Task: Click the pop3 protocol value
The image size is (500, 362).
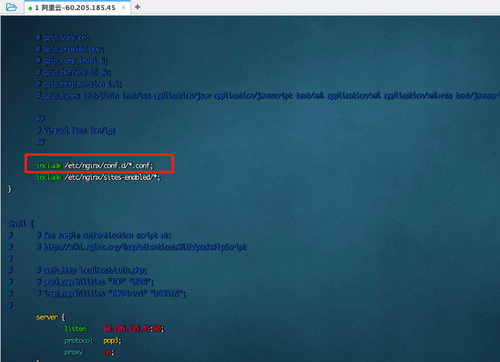Action: click(112, 340)
